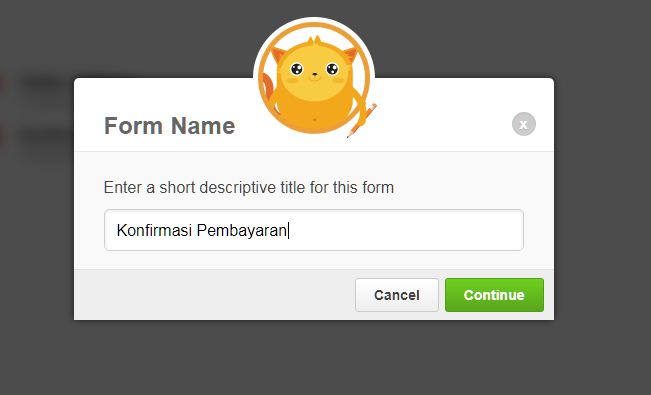The image size is (651, 395).
Task: Click the orange cat mascot logo
Action: tap(314, 78)
